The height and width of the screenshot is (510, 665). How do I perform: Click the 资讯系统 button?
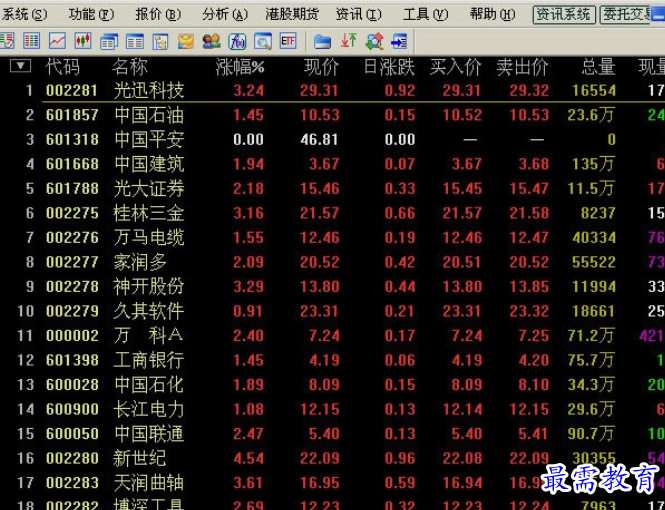[x=564, y=15]
